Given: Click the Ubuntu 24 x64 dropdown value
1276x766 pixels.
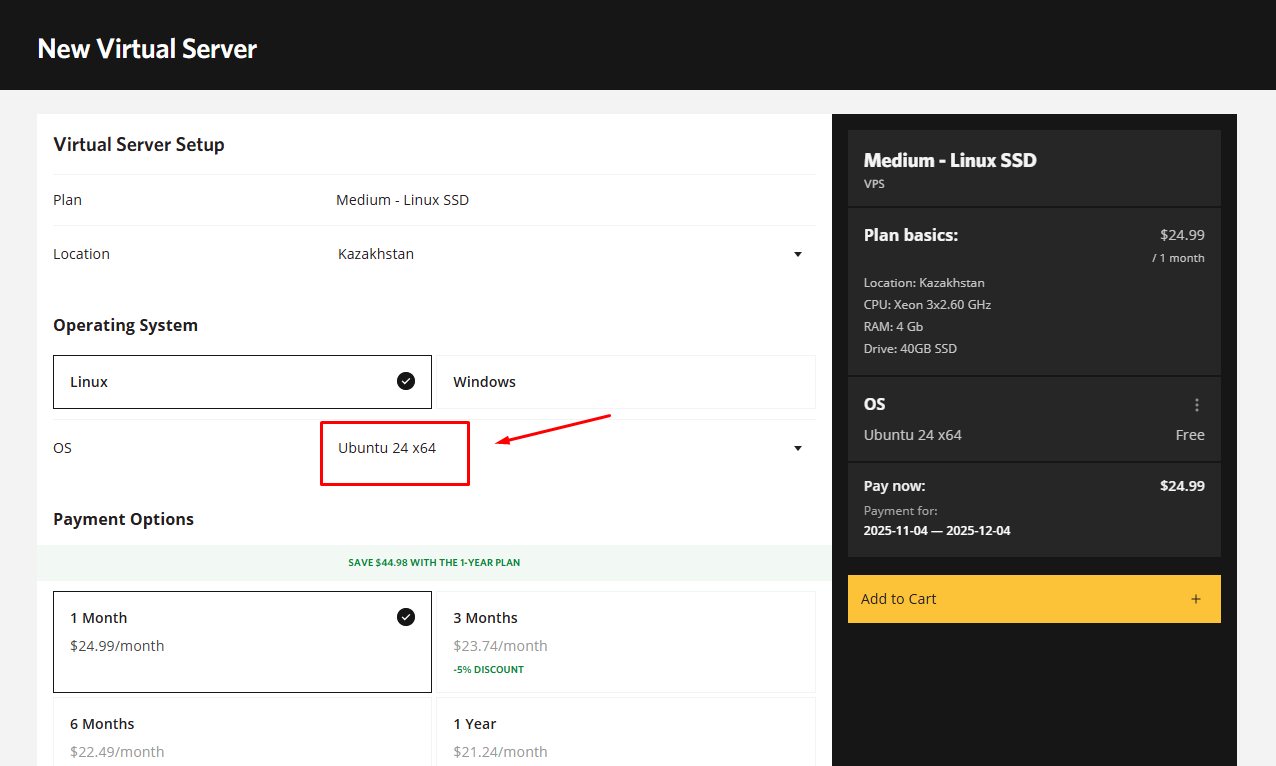Looking at the screenshot, I should [x=387, y=448].
